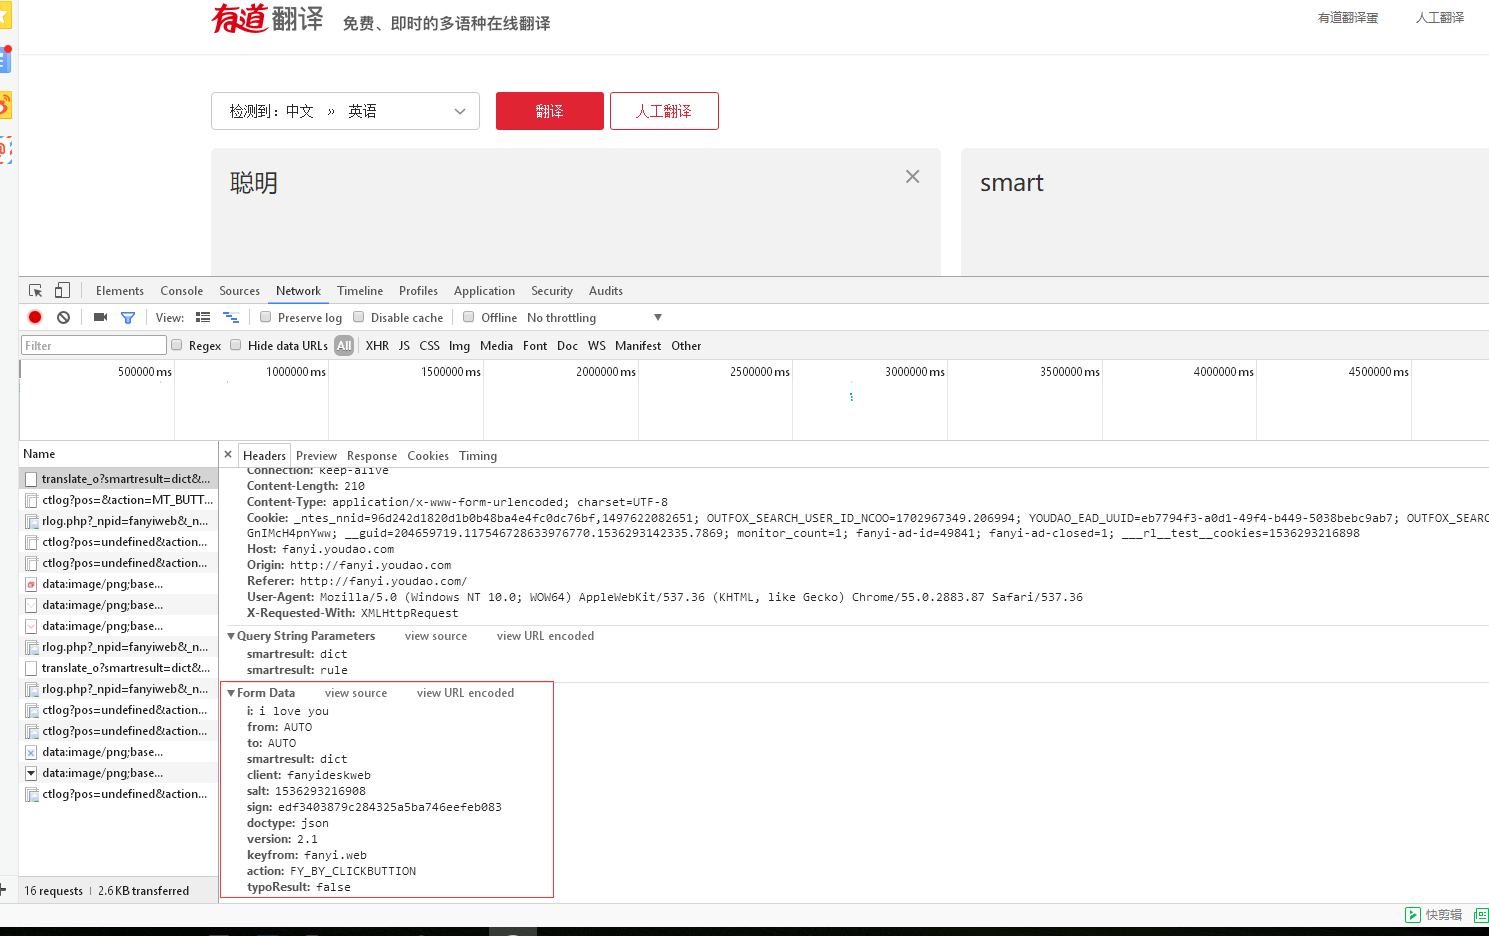The width and height of the screenshot is (1489, 936).
Task: Show the Cookies tab
Action: tap(428, 456)
